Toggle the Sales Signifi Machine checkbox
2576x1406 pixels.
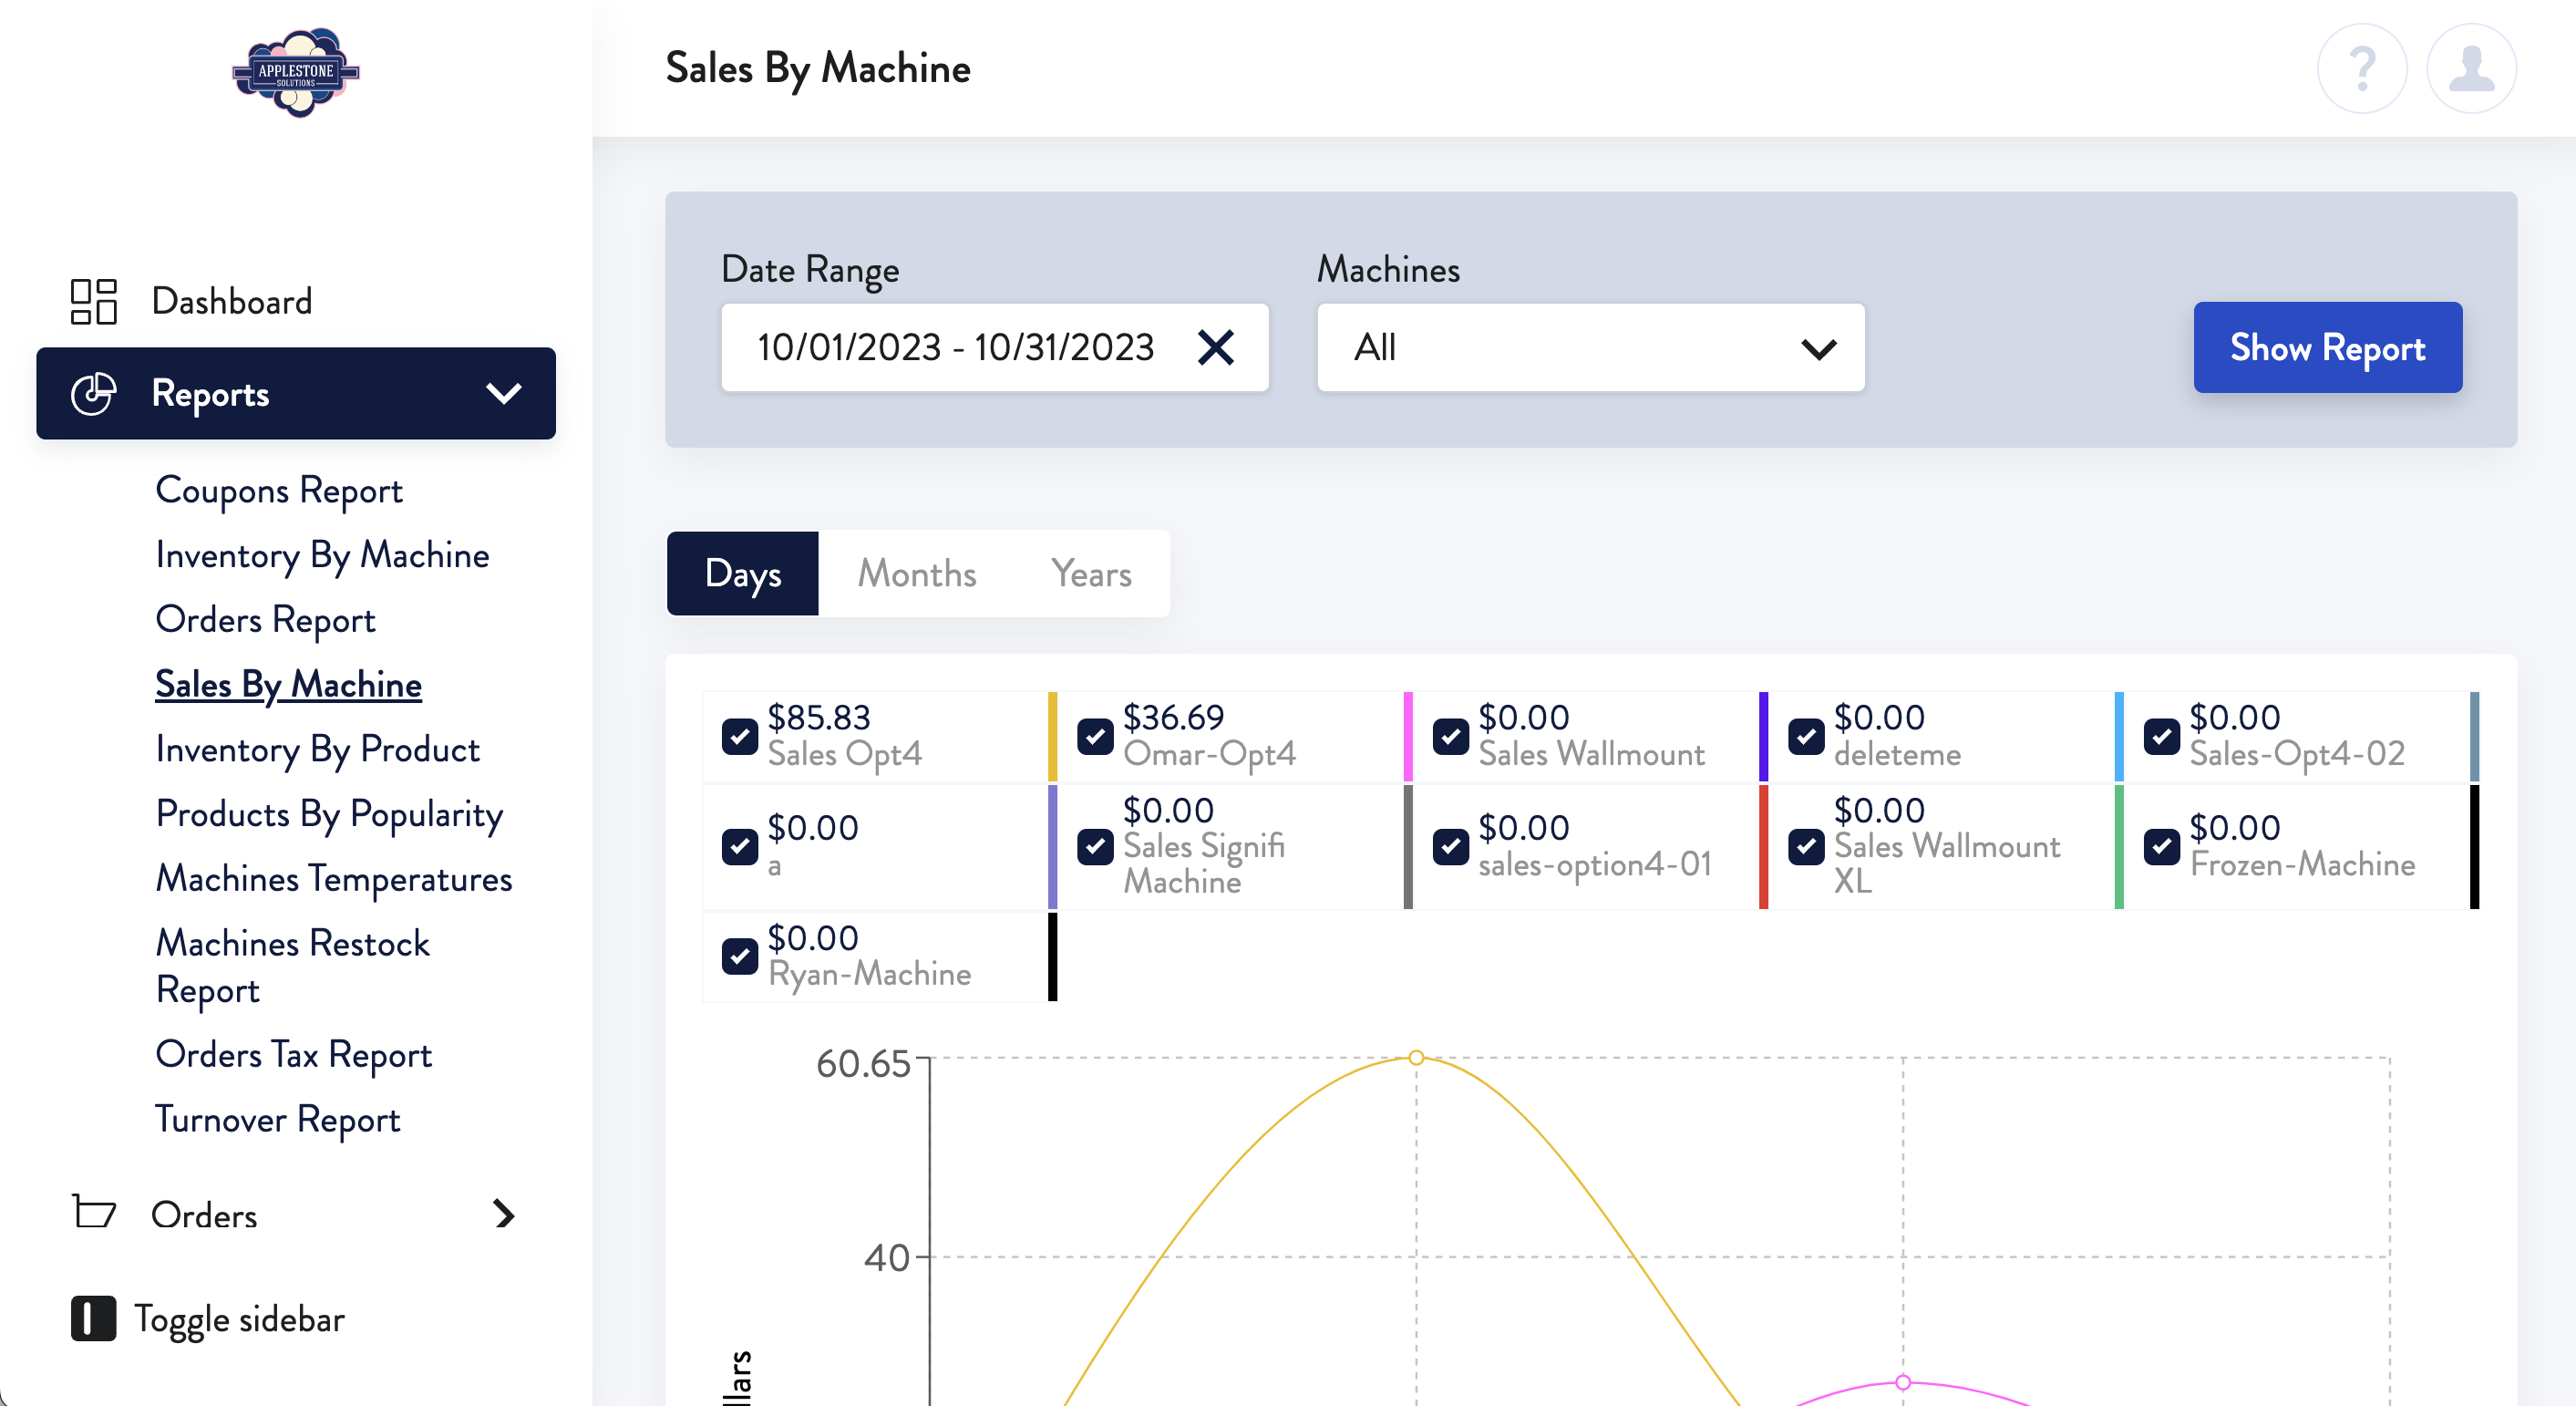click(1095, 846)
